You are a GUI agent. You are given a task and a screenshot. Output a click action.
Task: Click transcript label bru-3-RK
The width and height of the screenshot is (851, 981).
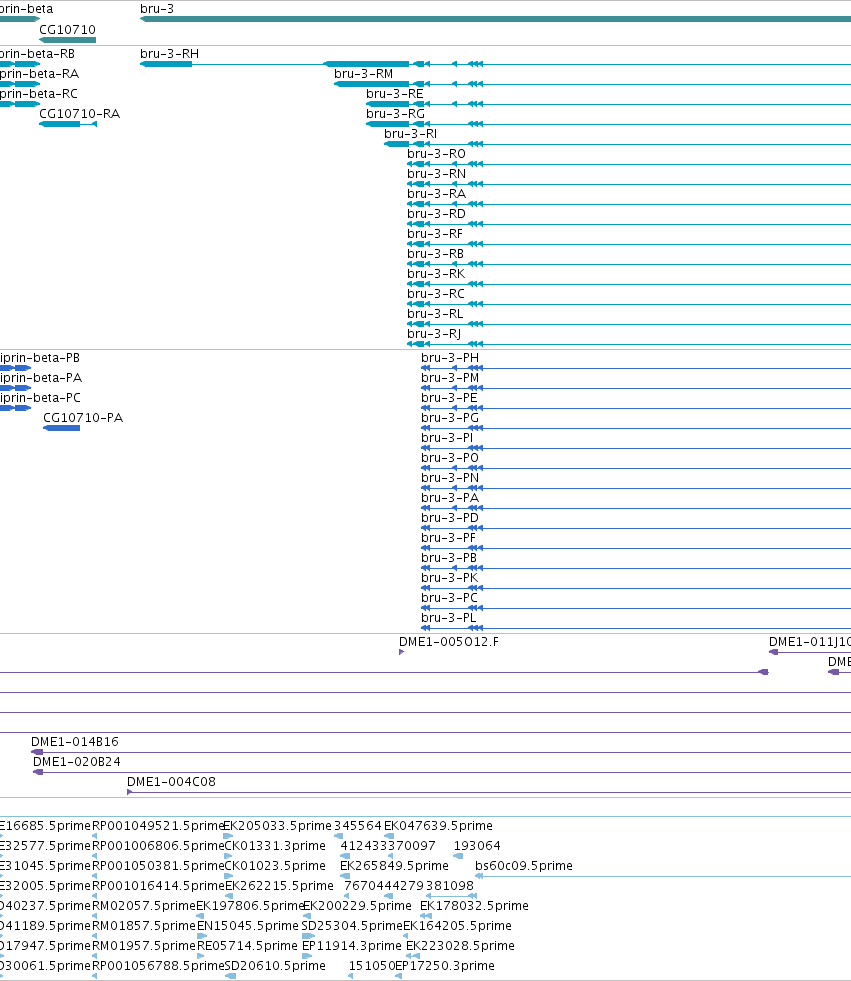[436, 274]
